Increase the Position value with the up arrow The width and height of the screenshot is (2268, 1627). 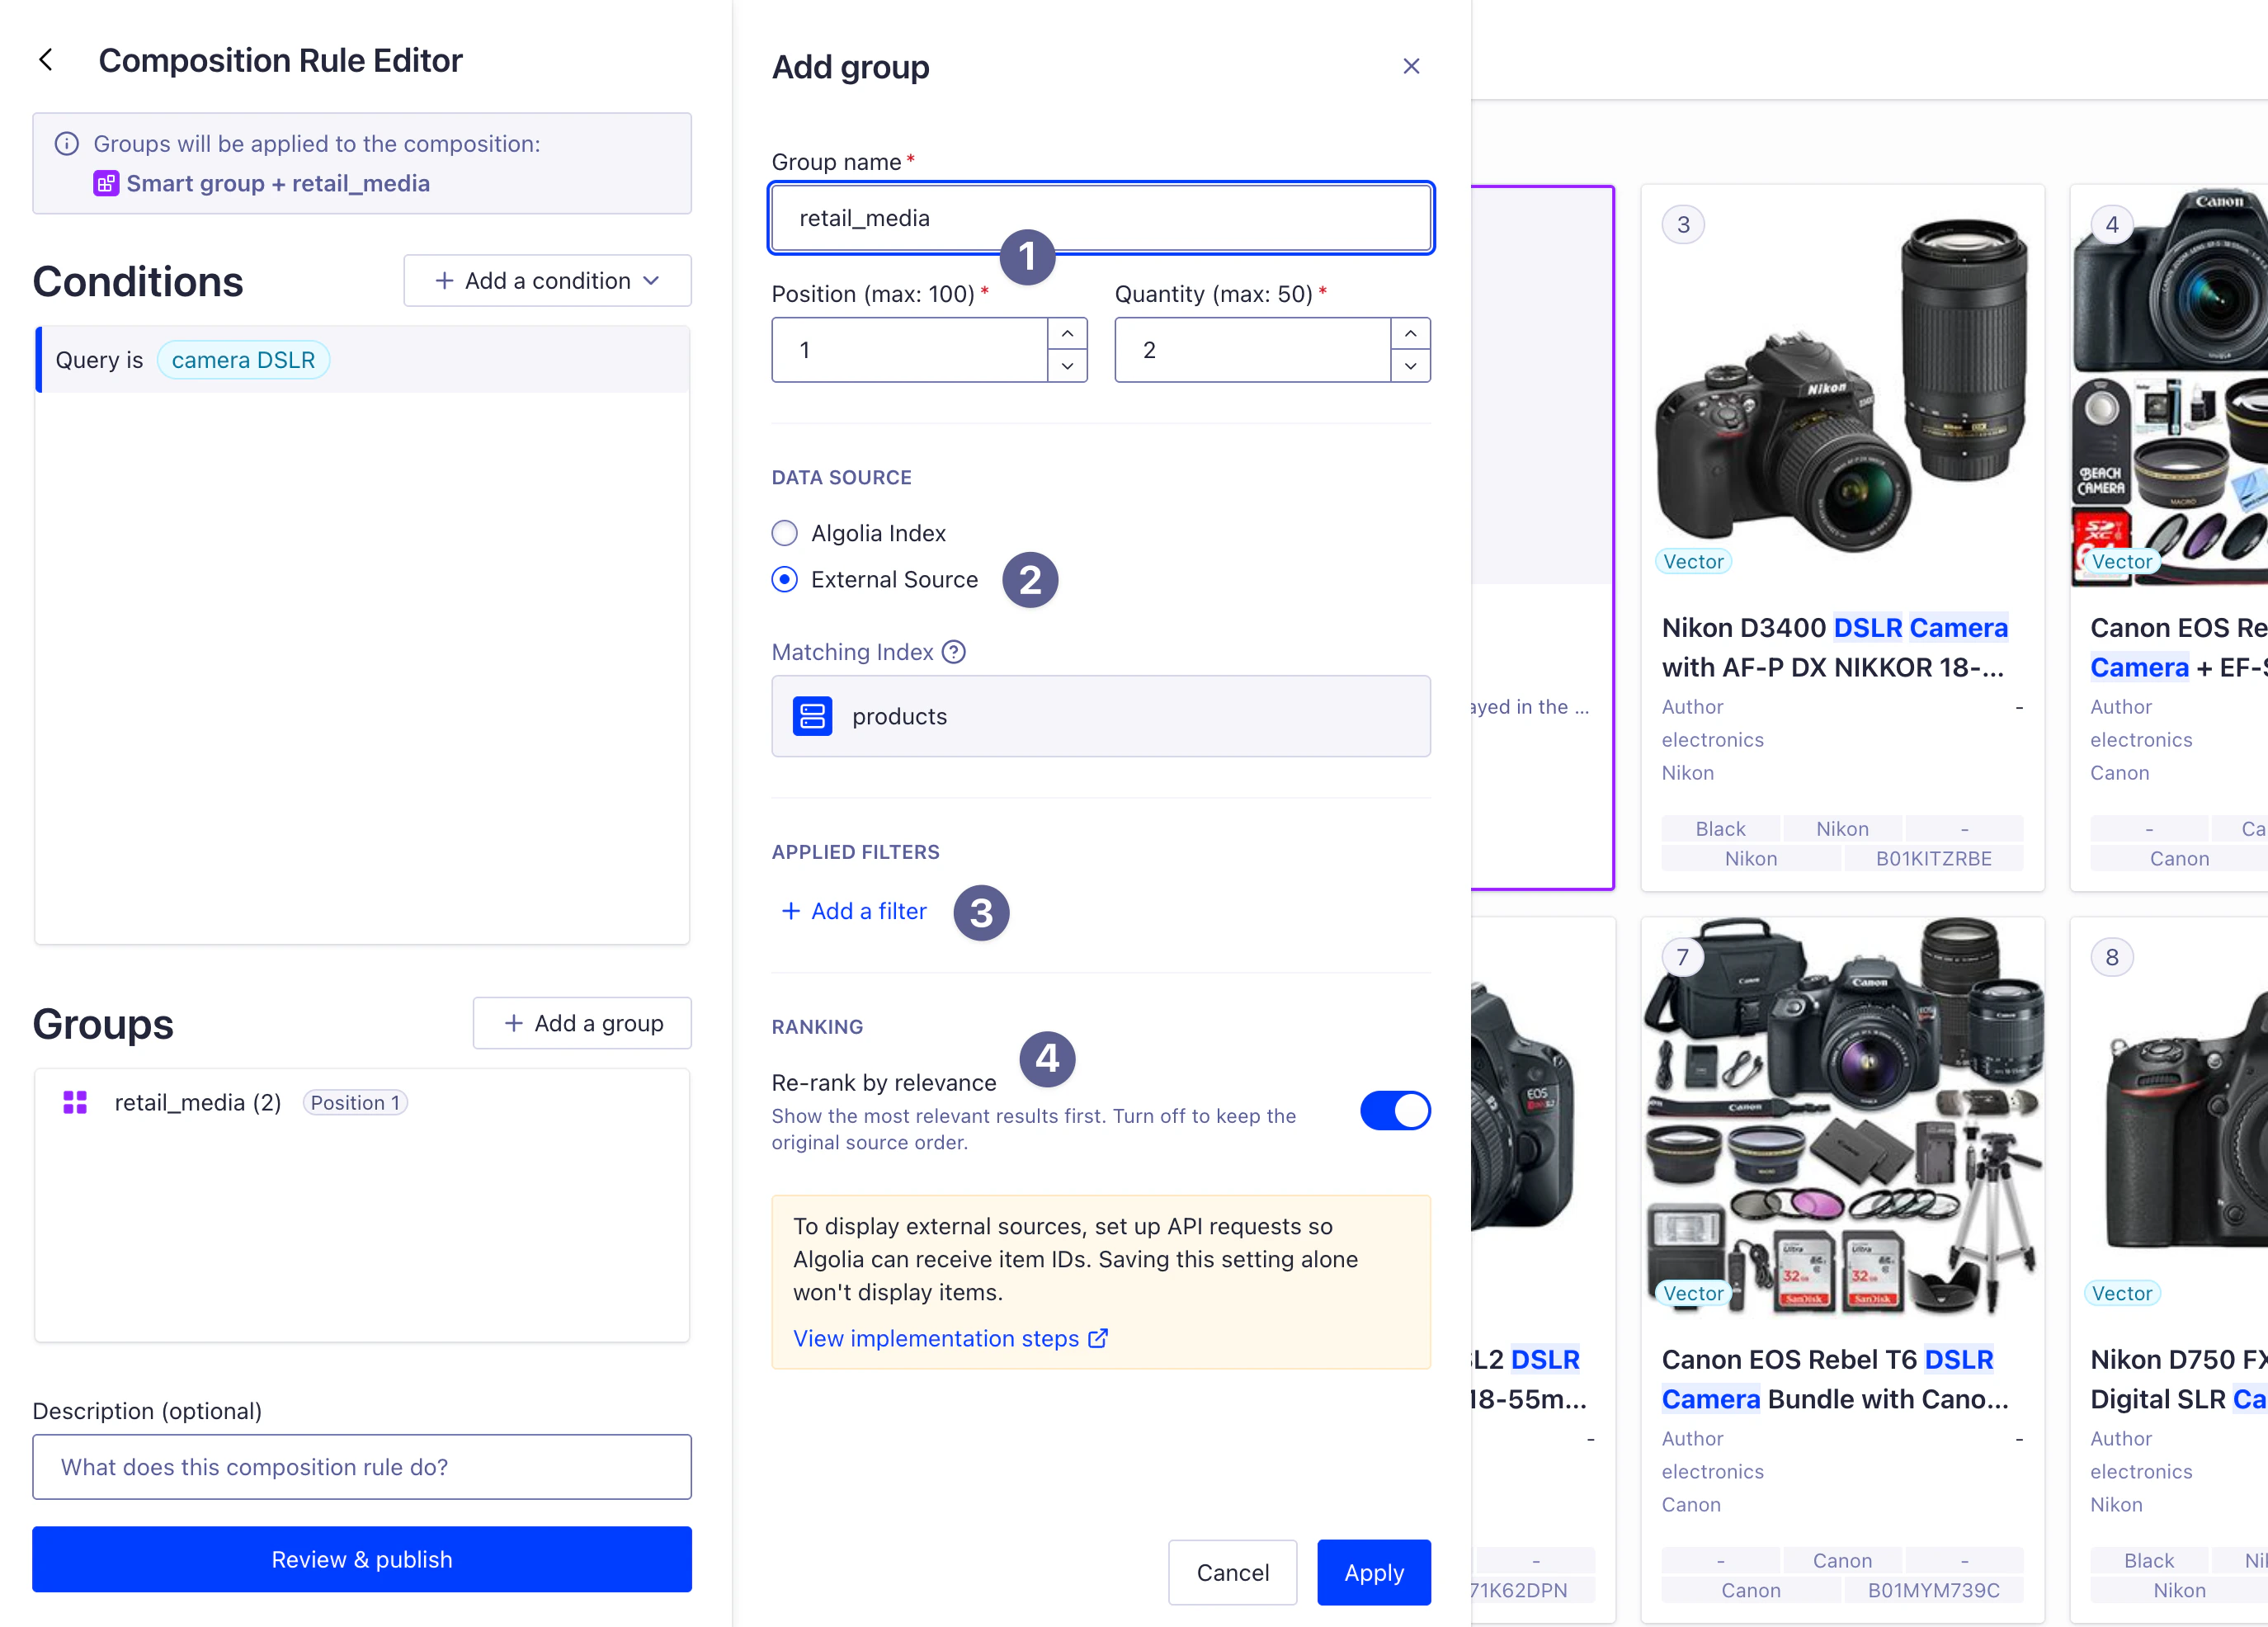point(1068,333)
